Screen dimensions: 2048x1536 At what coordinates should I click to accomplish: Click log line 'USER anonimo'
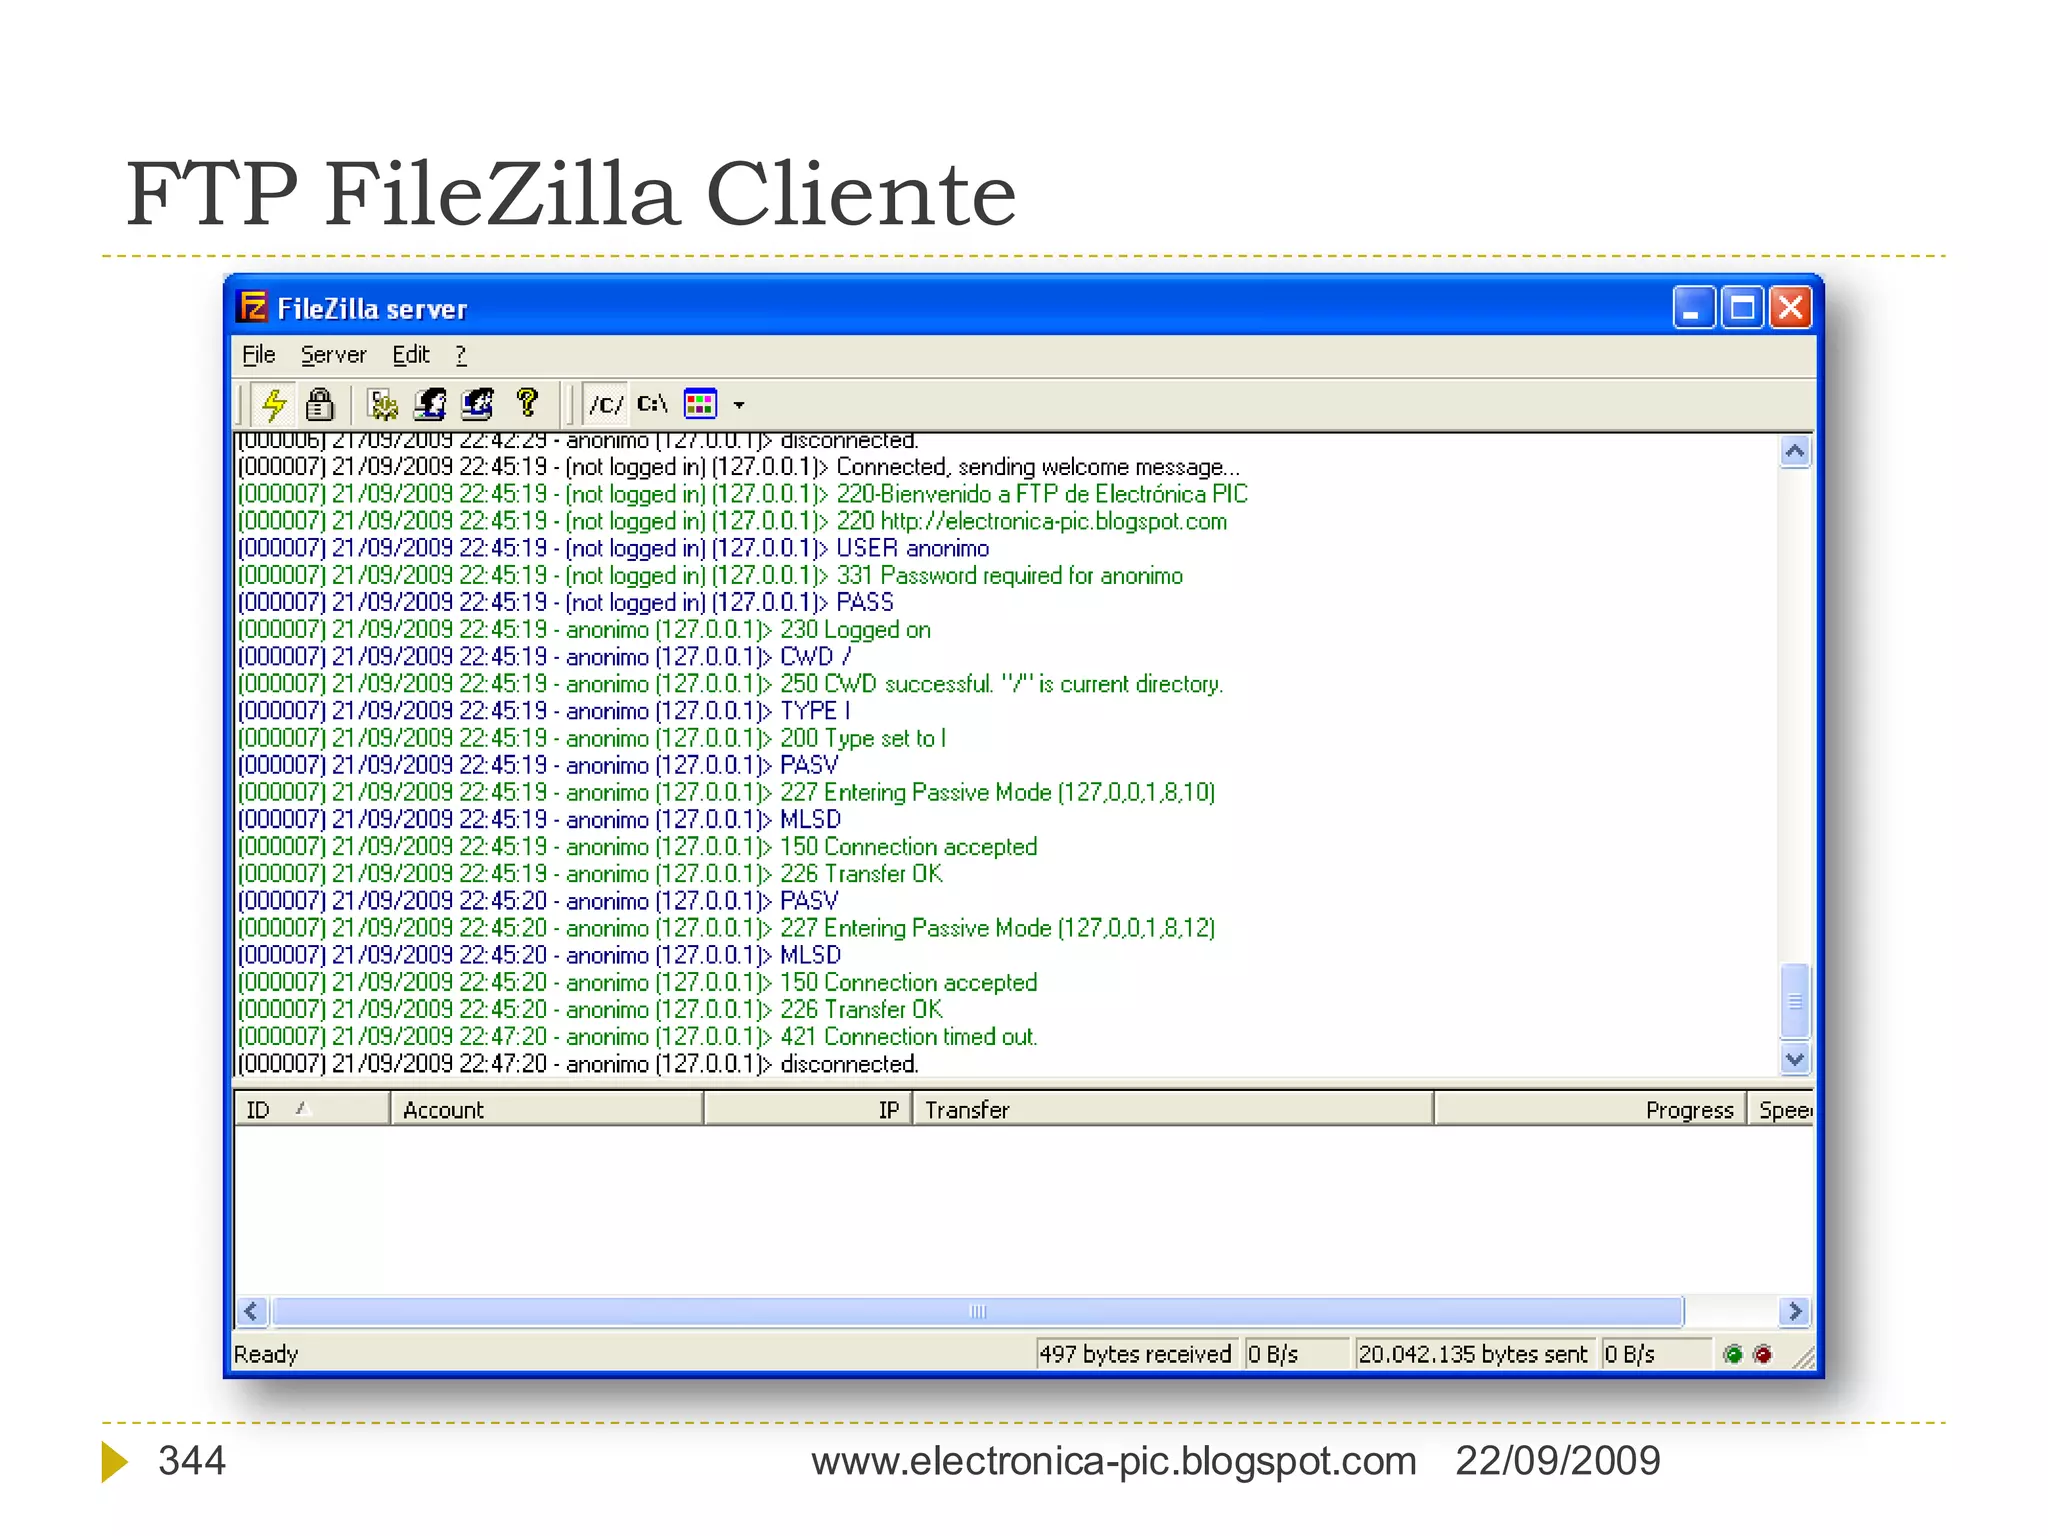pyautogui.click(x=613, y=548)
